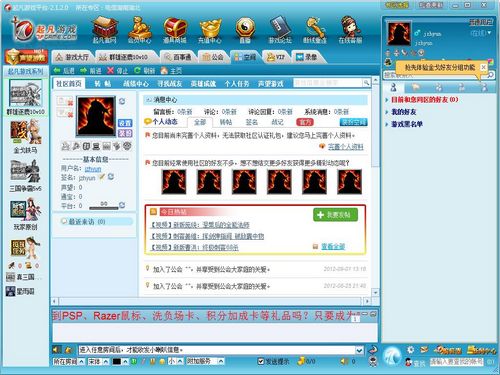Toggle the 发送提示 checkbox
500x375 pixels.
click(x=261, y=361)
